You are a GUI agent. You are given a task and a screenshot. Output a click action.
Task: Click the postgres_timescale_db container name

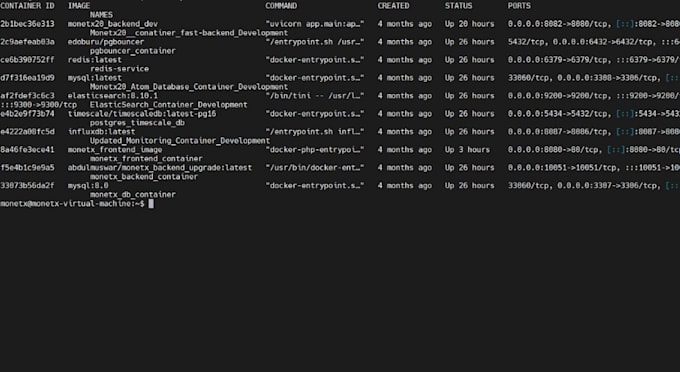point(137,123)
